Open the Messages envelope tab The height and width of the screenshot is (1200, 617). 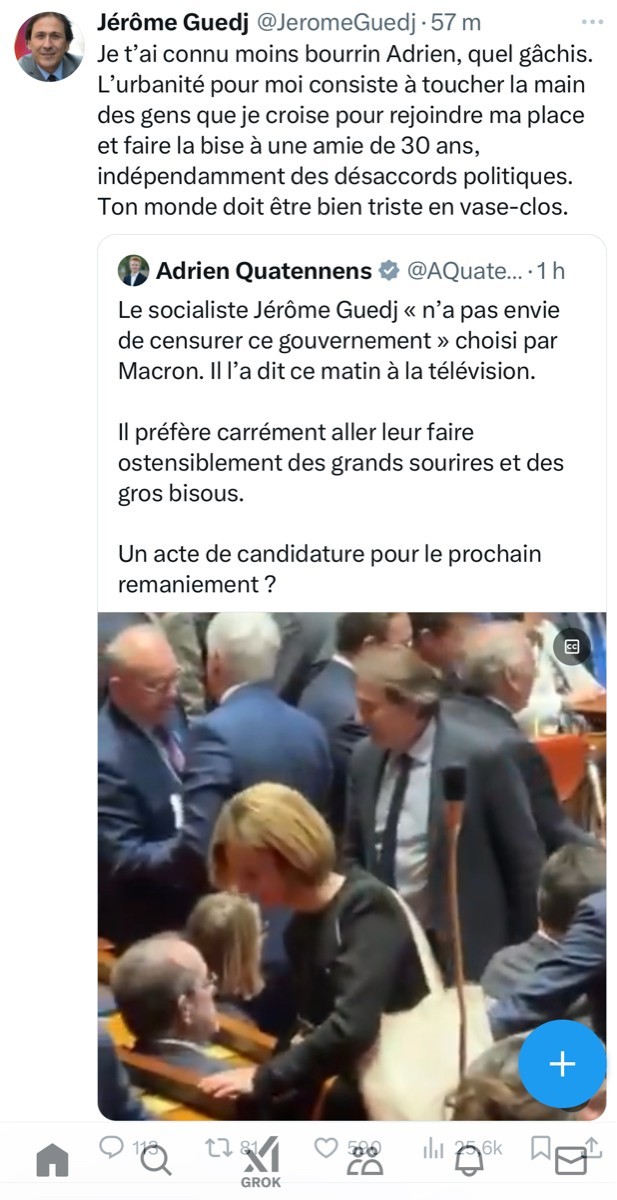tap(570, 1161)
